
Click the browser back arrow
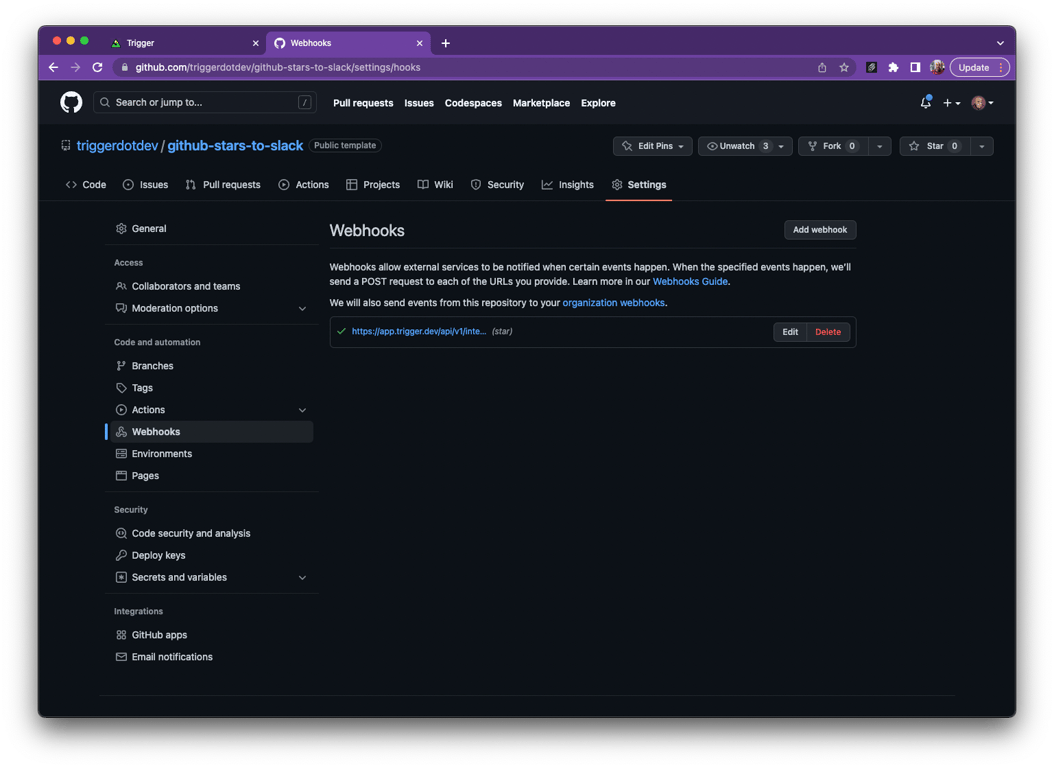click(x=54, y=67)
